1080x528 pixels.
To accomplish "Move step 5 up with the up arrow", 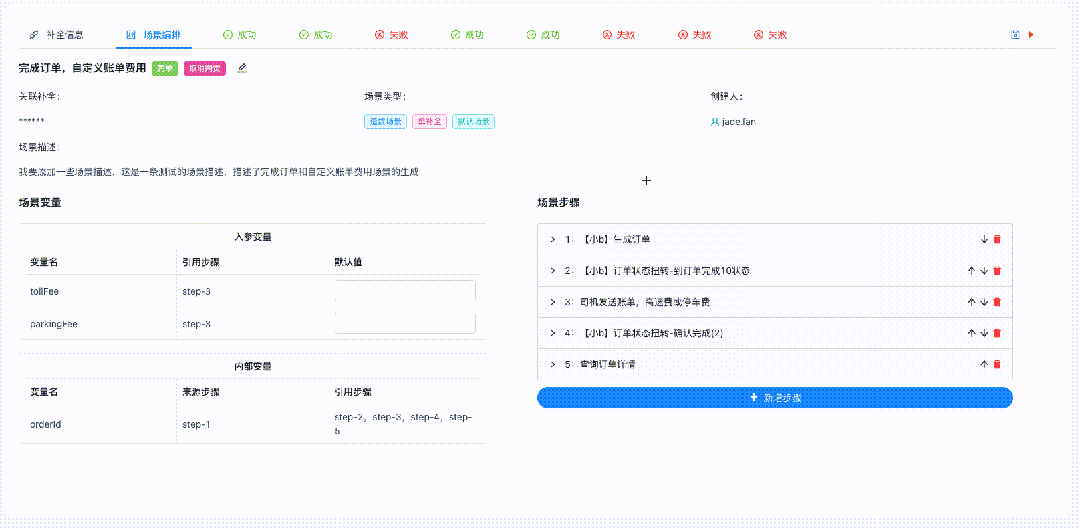I will click(x=984, y=364).
